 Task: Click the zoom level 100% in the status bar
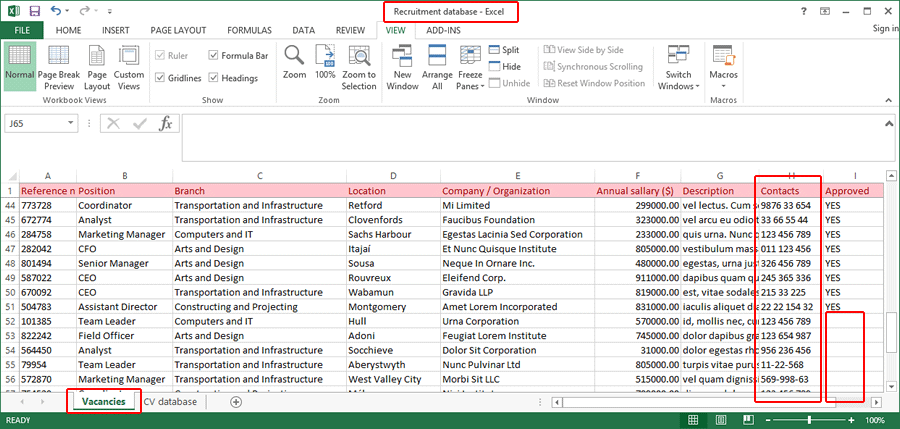[x=874, y=420]
